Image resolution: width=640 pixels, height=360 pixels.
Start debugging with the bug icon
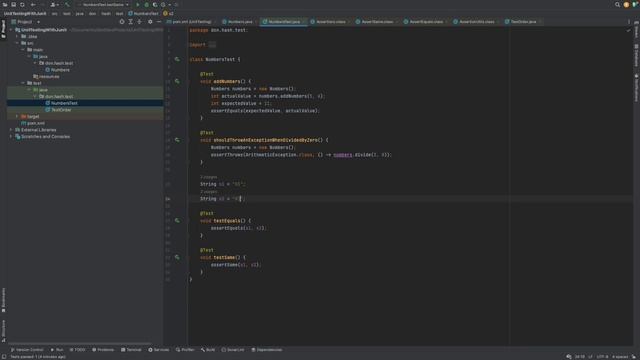pos(147,4)
